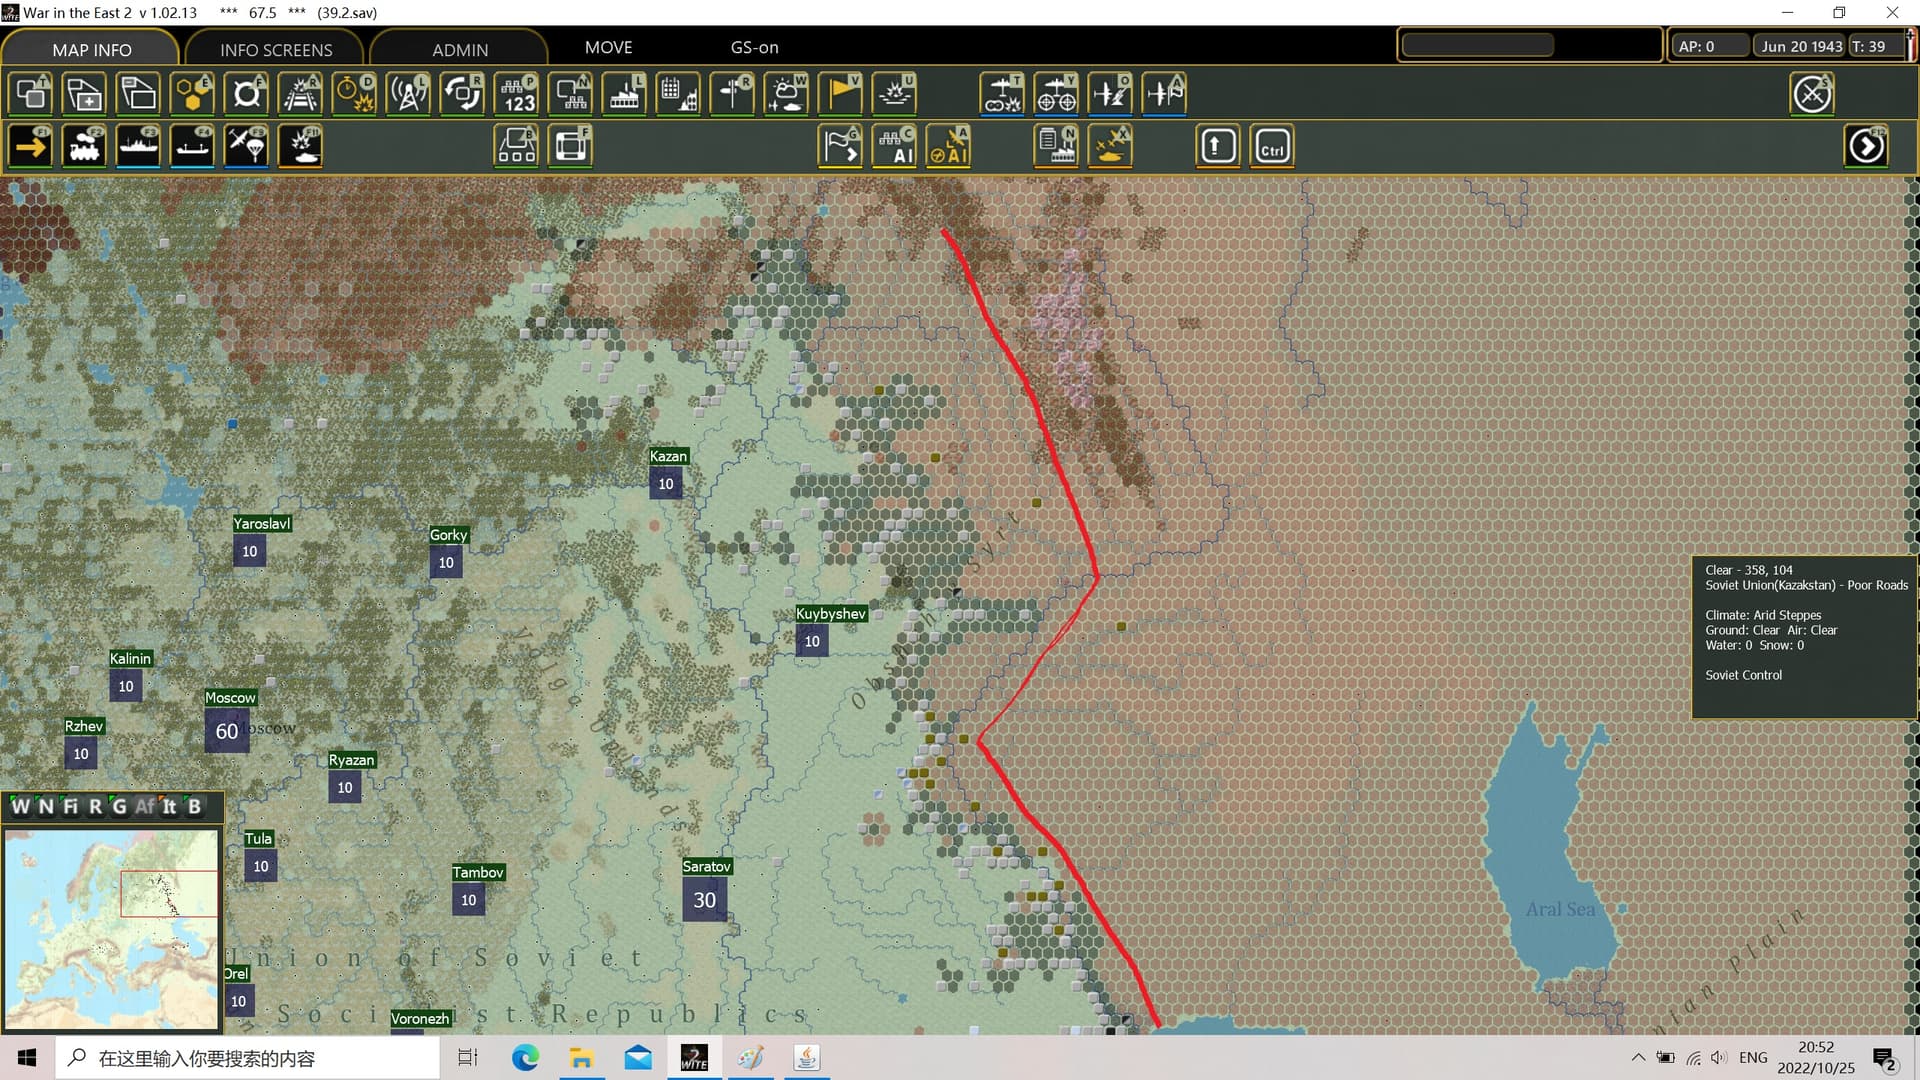
Task: Open the factory document N icon
Action: point(1057,147)
